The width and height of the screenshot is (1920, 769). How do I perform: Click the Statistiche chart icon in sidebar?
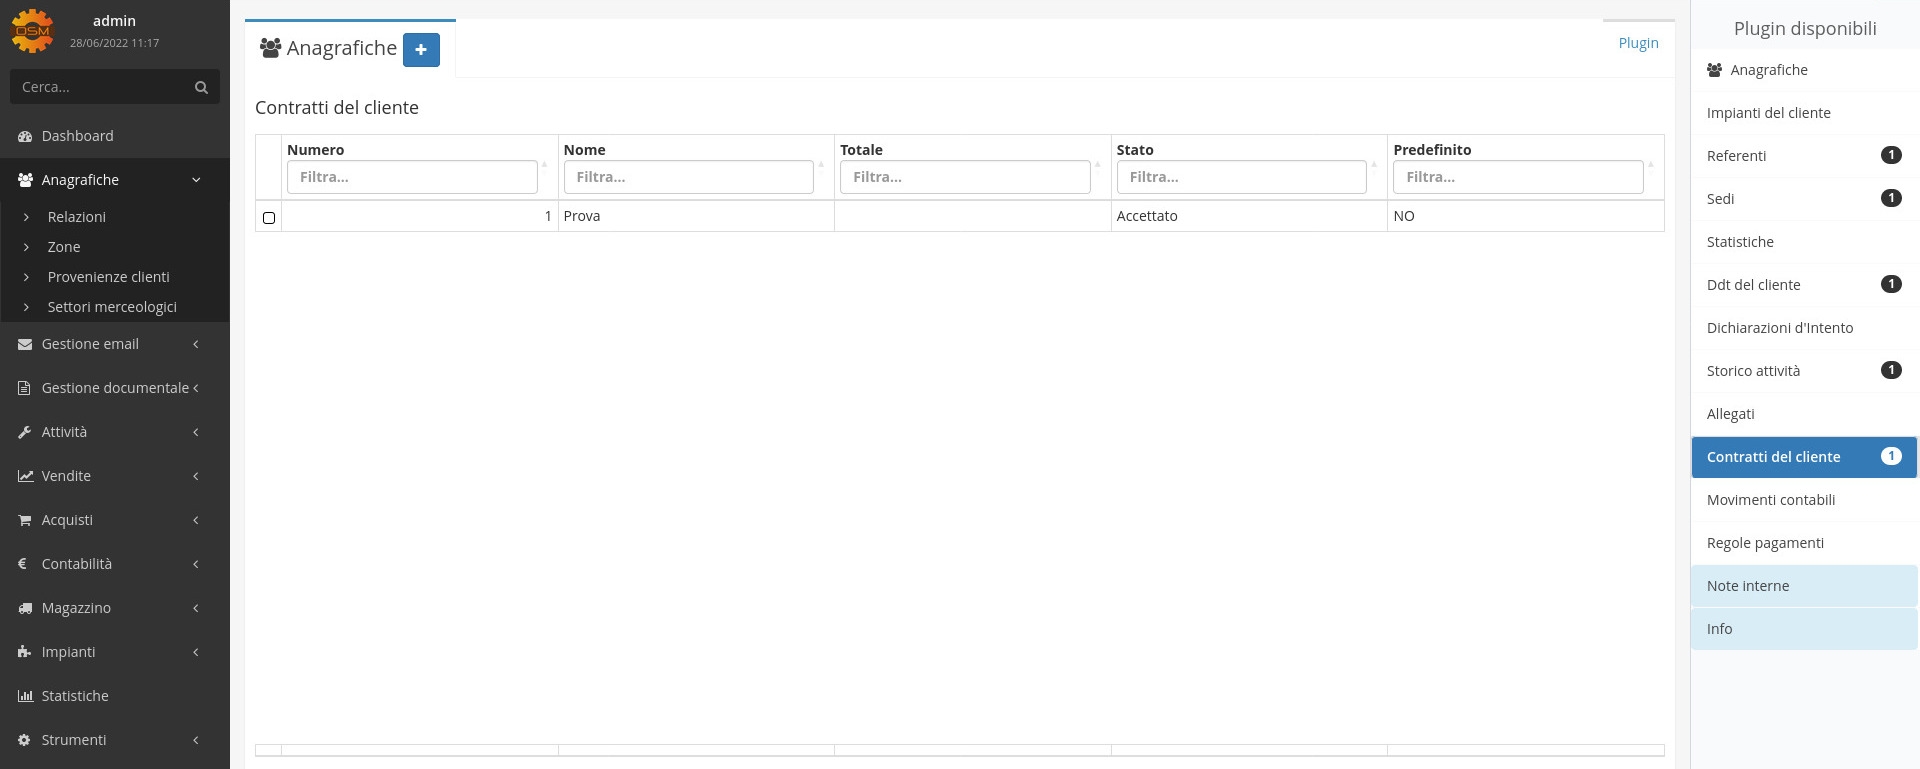[x=25, y=696]
